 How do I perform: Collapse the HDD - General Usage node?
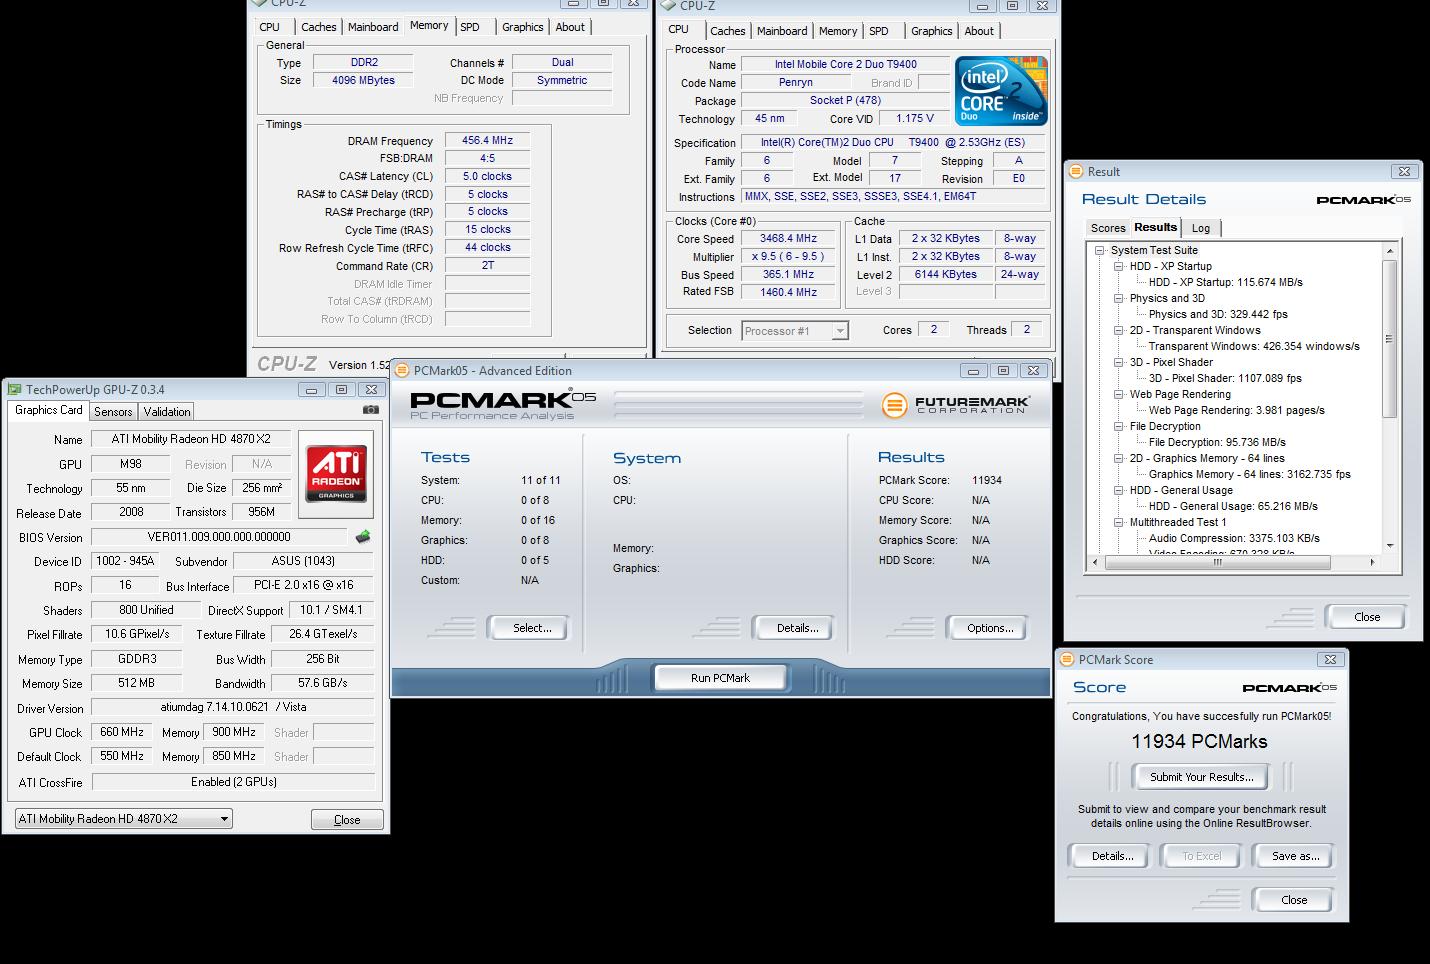click(x=1119, y=491)
